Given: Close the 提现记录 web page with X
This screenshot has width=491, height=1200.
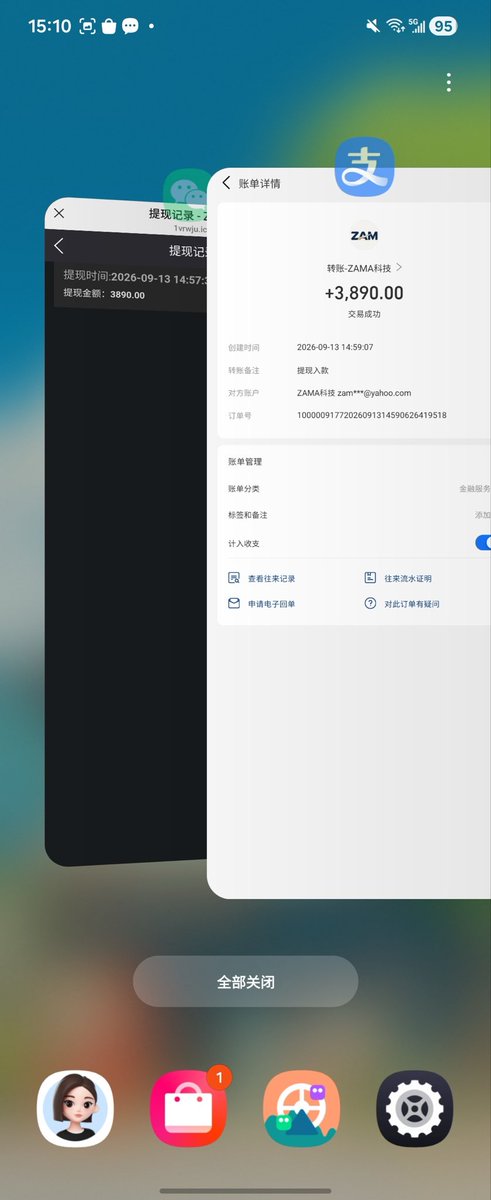Looking at the screenshot, I should [x=59, y=213].
